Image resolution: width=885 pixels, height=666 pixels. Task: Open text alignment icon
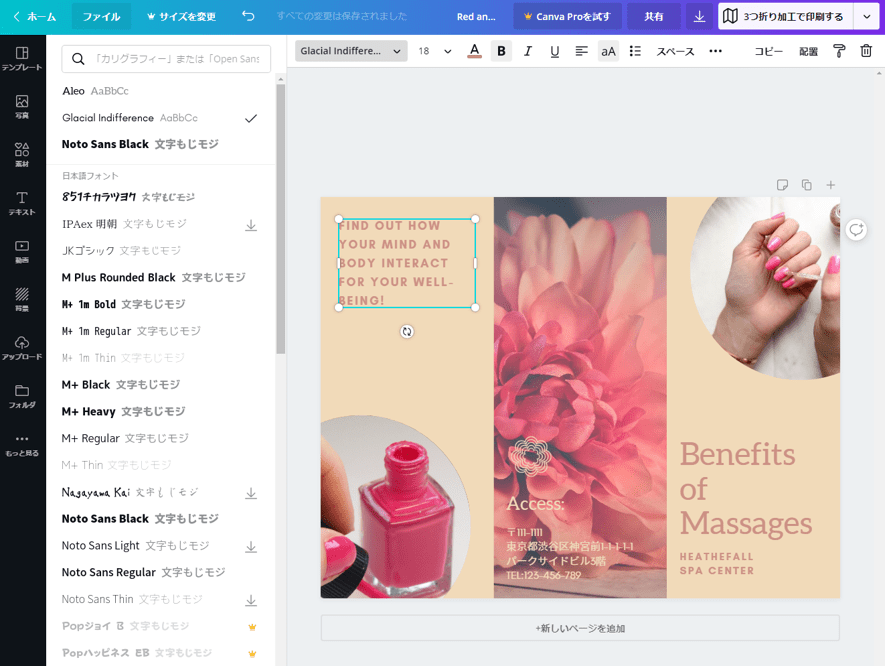point(581,51)
